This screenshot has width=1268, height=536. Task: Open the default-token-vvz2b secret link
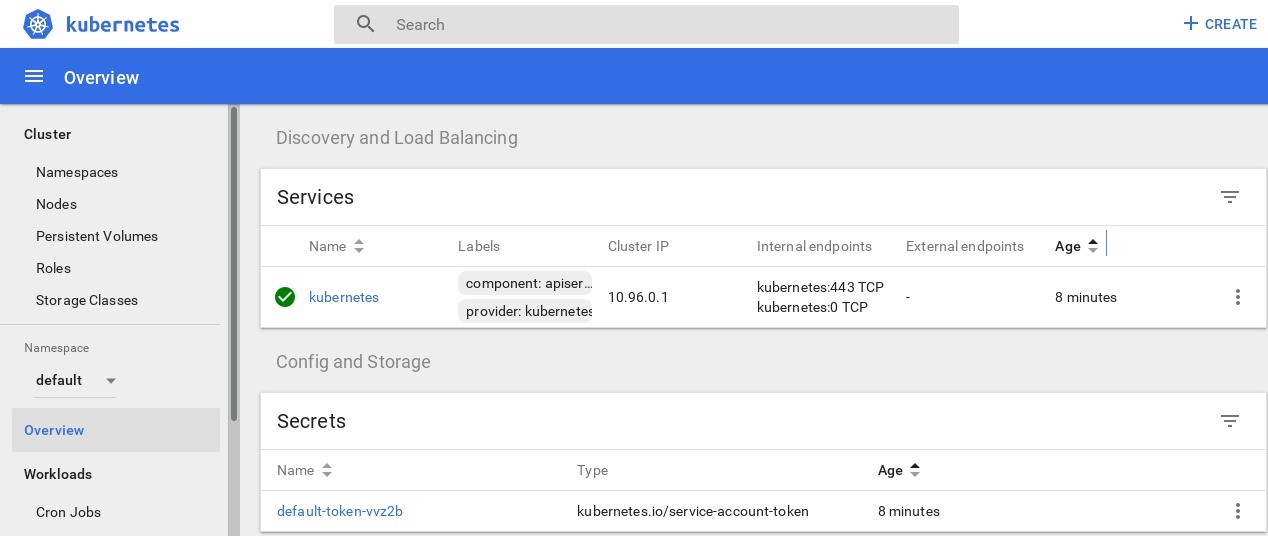(x=340, y=511)
